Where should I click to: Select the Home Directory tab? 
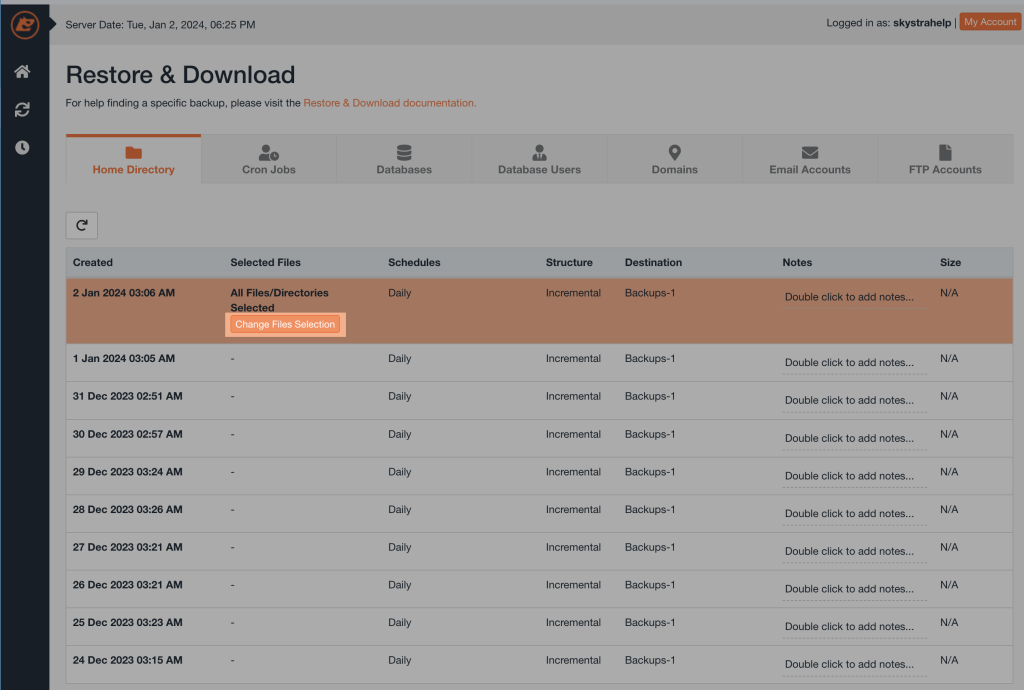[x=134, y=160]
